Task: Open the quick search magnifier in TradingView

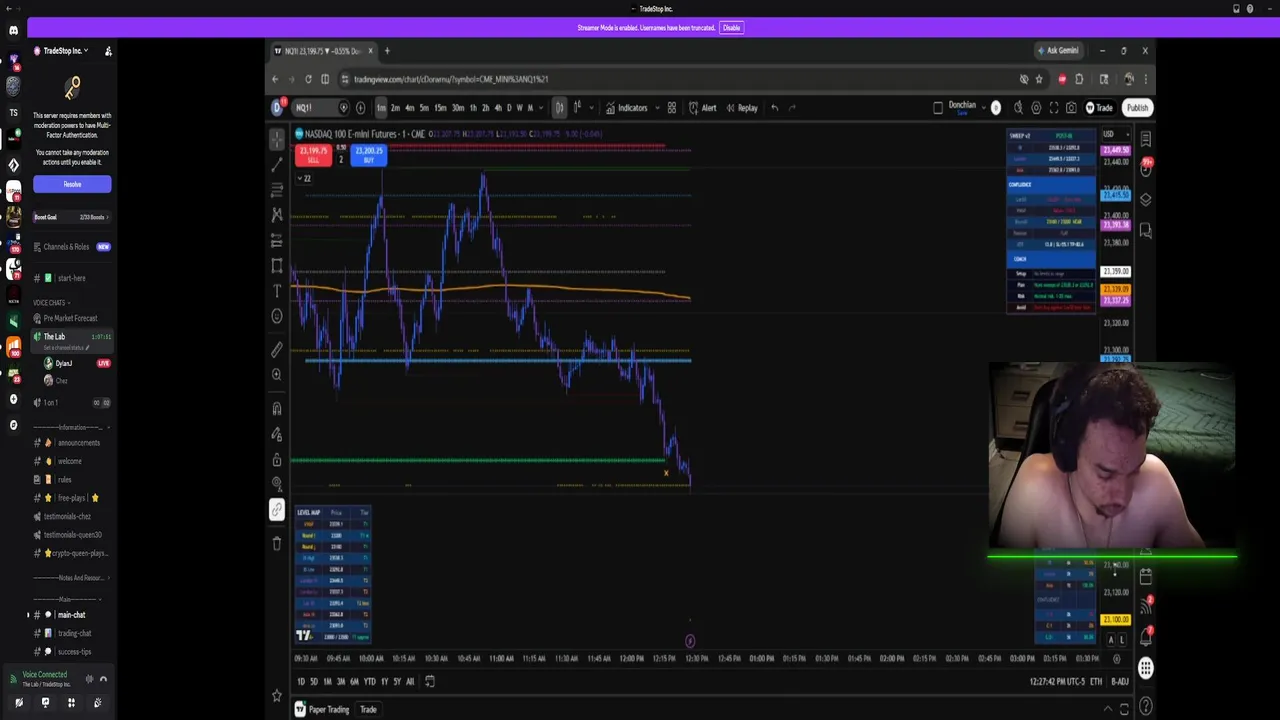Action: (1018, 108)
